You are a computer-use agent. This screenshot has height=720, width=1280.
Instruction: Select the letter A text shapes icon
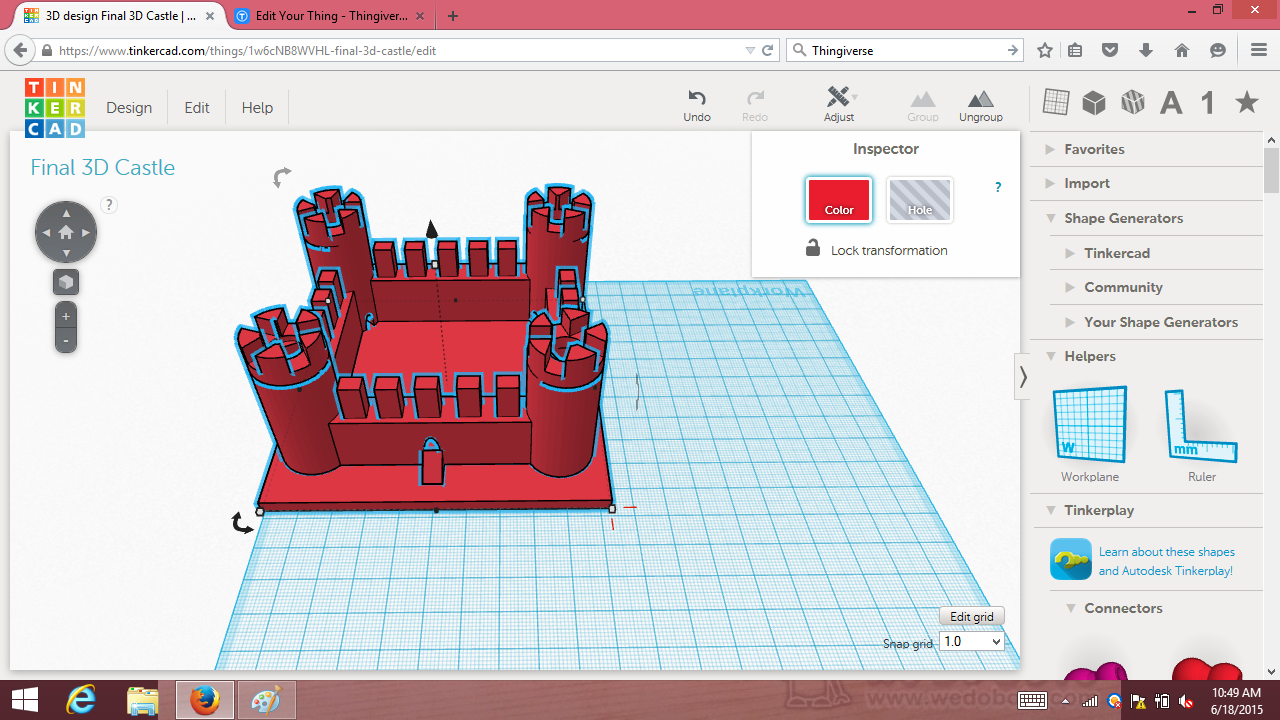tap(1171, 102)
